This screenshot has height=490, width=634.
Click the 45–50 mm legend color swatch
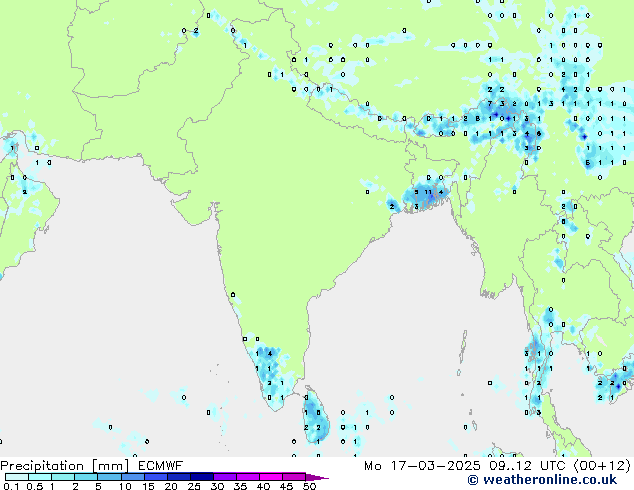pyautogui.click(x=294, y=477)
